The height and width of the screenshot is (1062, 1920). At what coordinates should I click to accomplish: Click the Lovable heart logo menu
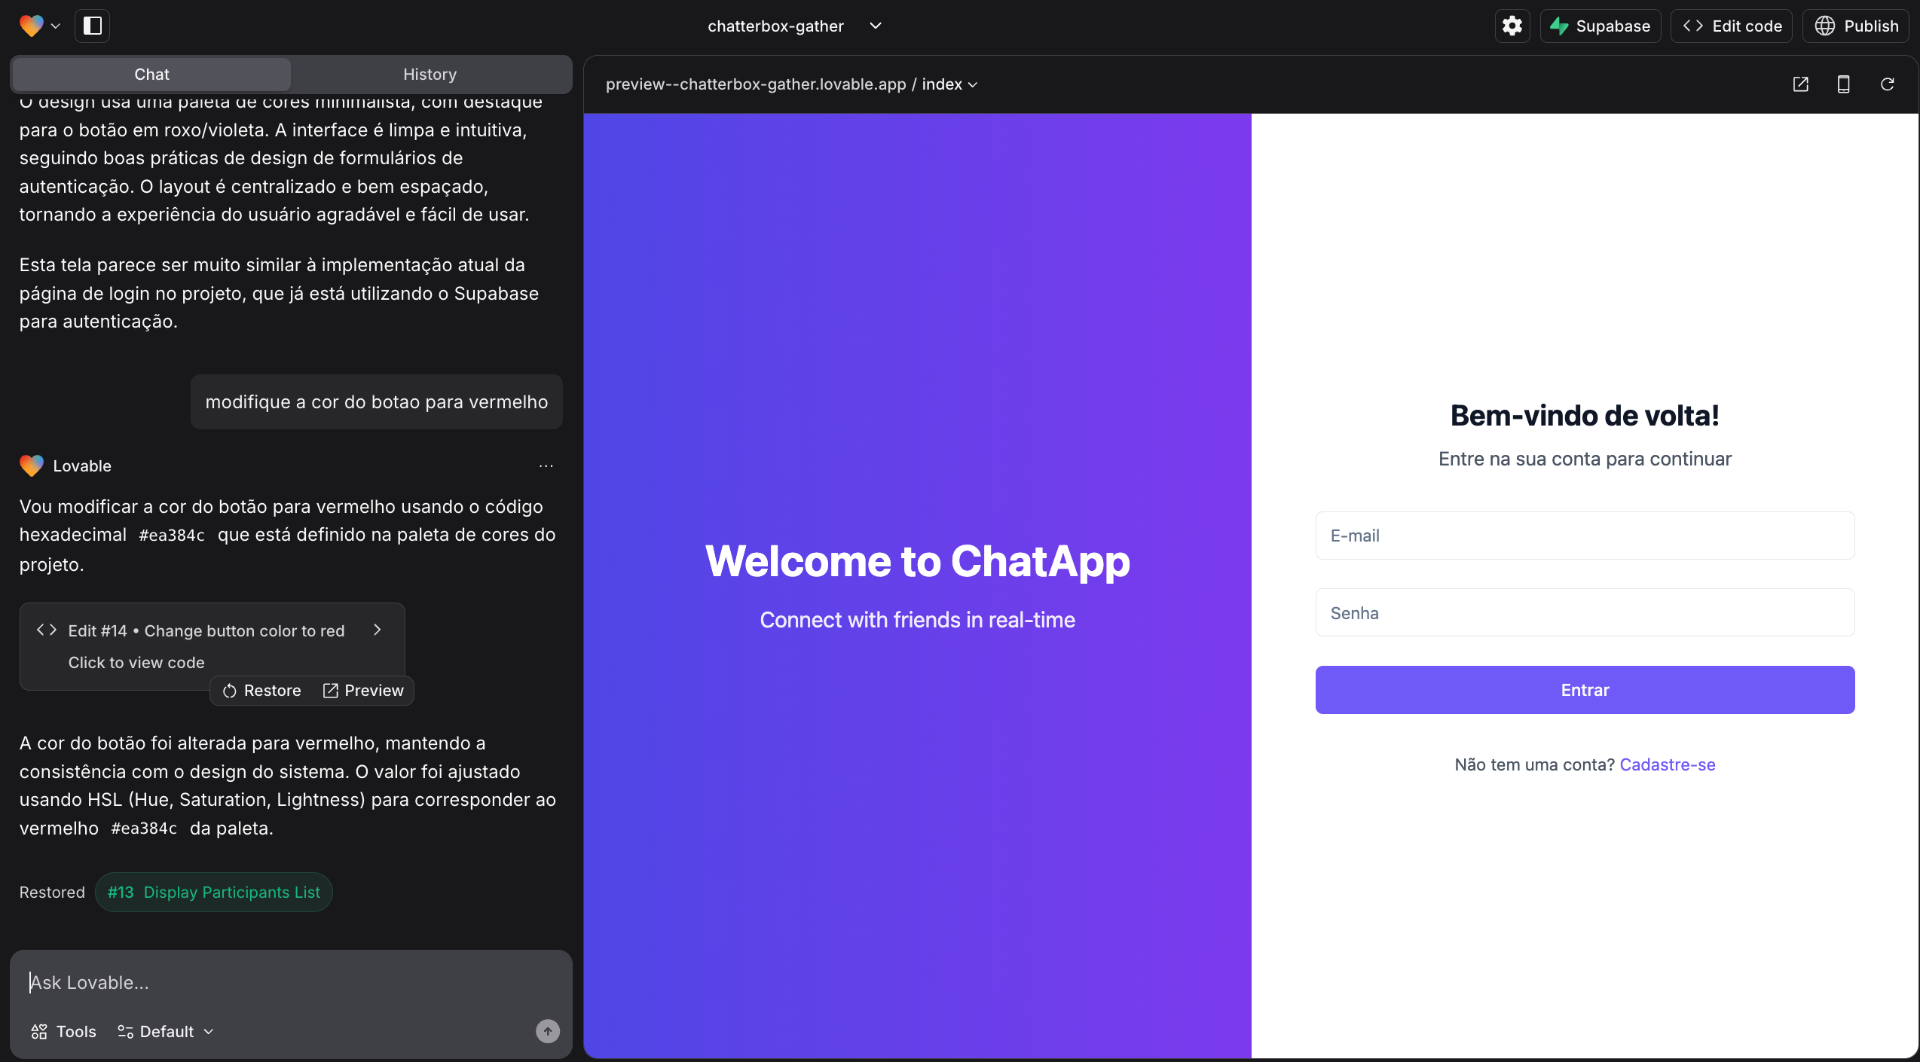click(x=39, y=26)
